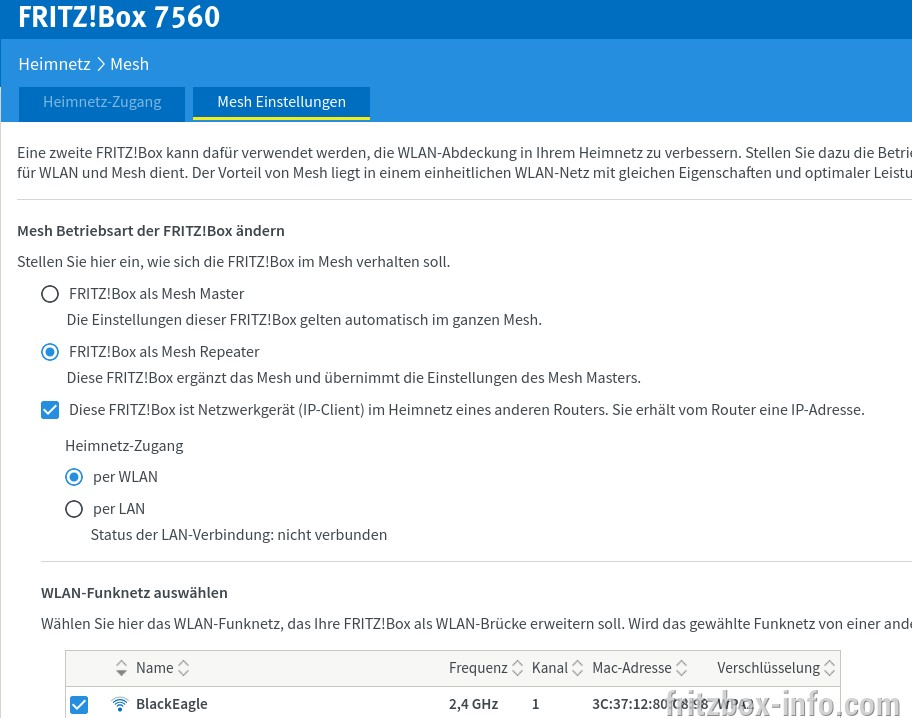Click the 3C:37:12:80 MAC address cell
This screenshot has height=718, width=912.
(x=650, y=704)
